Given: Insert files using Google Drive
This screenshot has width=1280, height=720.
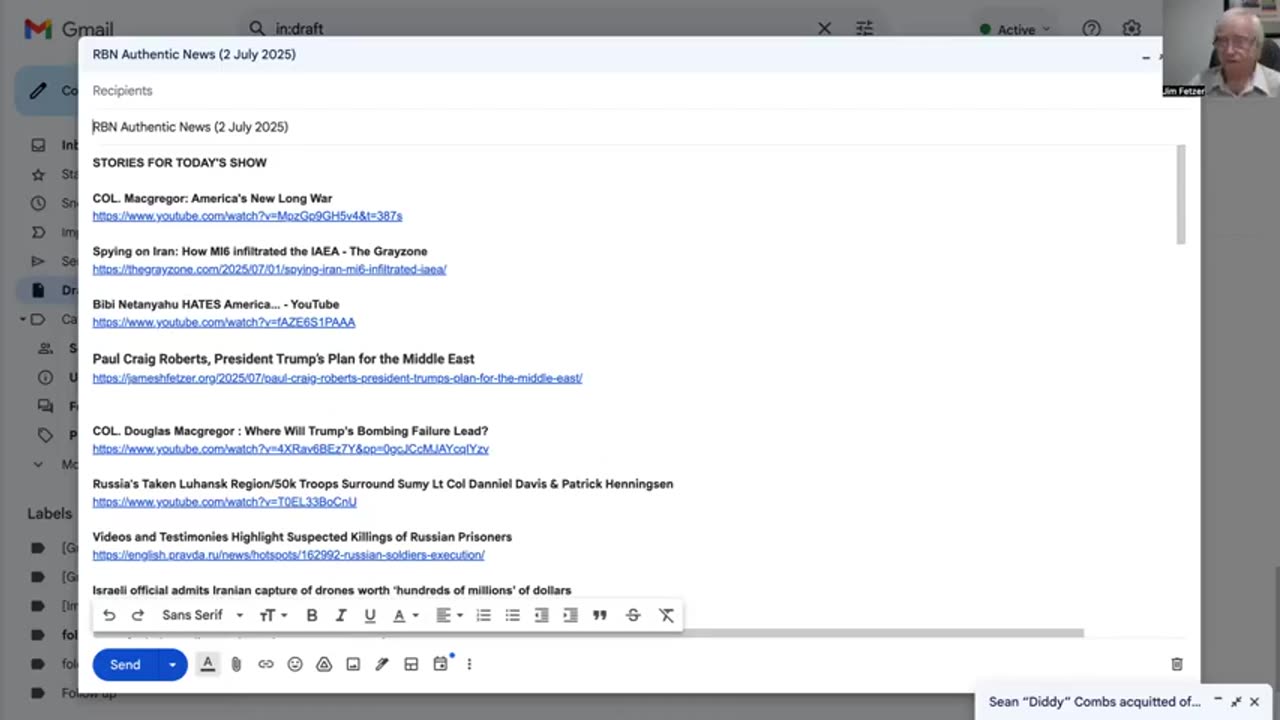Looking at the screenshot, I should coord(324,664).
